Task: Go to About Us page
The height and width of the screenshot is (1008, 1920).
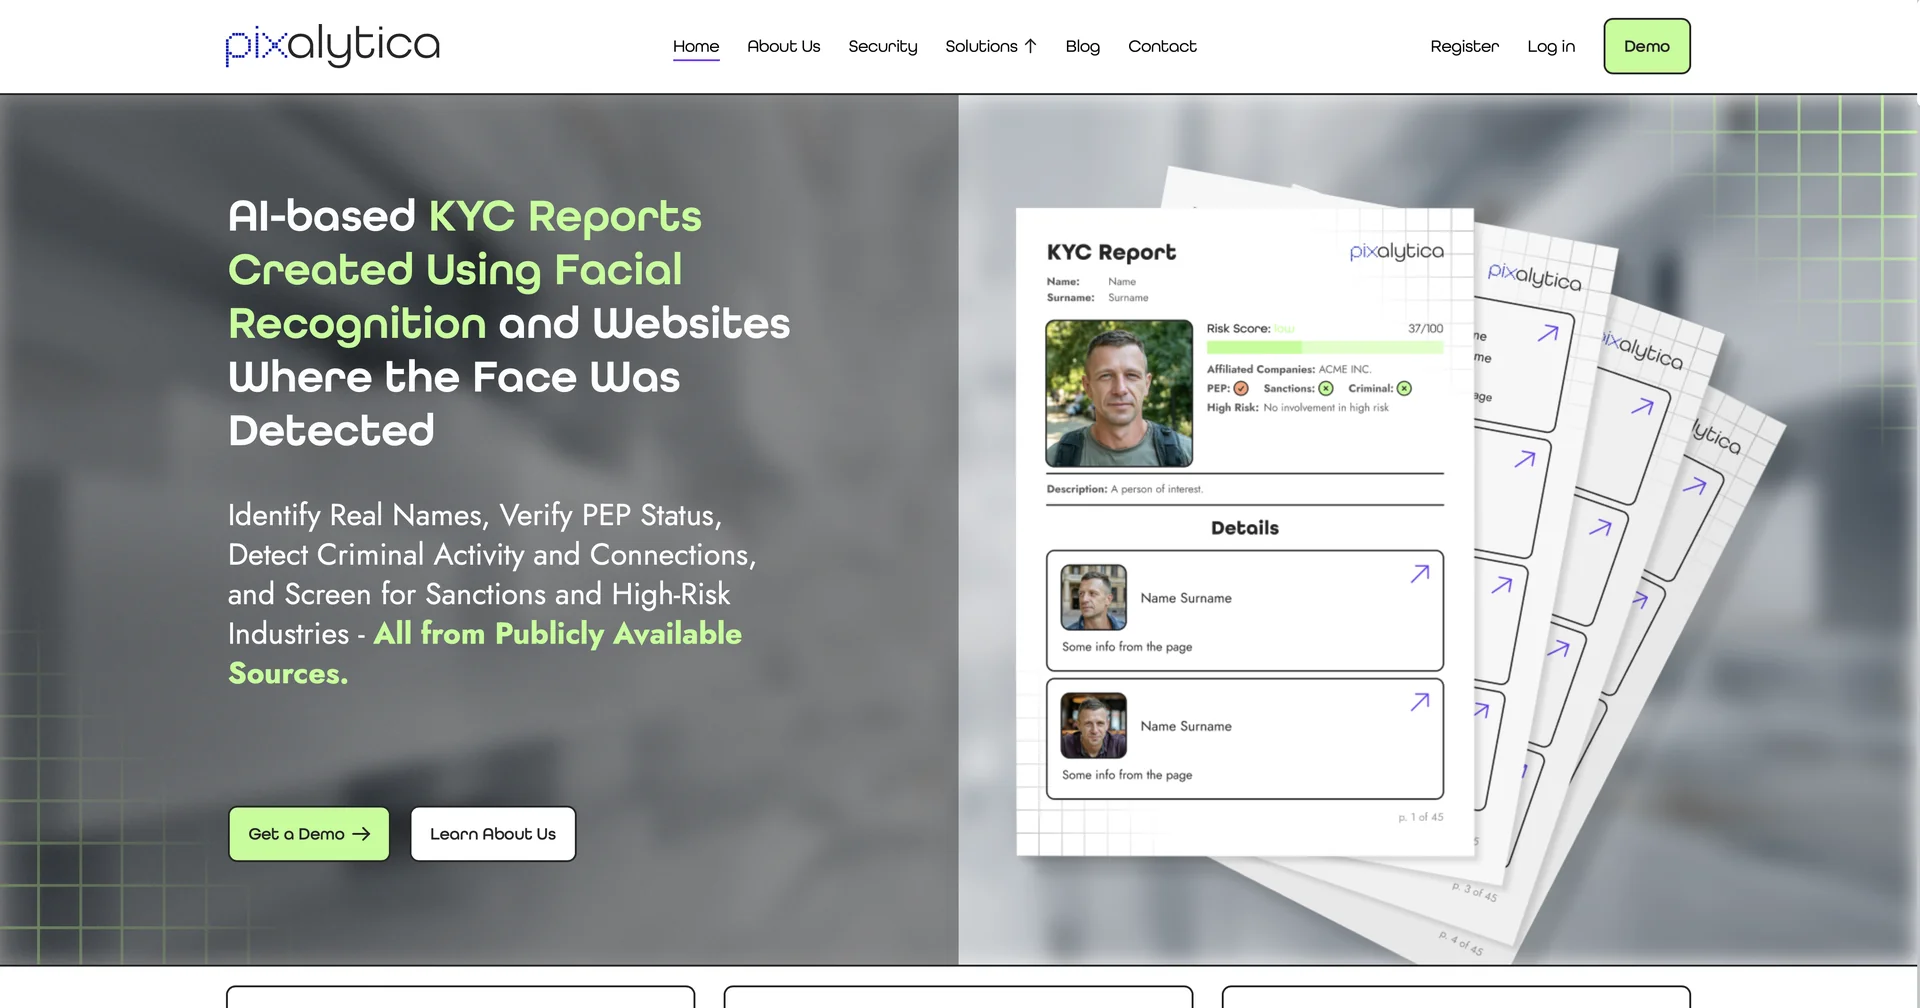Action: pos(783,46)
